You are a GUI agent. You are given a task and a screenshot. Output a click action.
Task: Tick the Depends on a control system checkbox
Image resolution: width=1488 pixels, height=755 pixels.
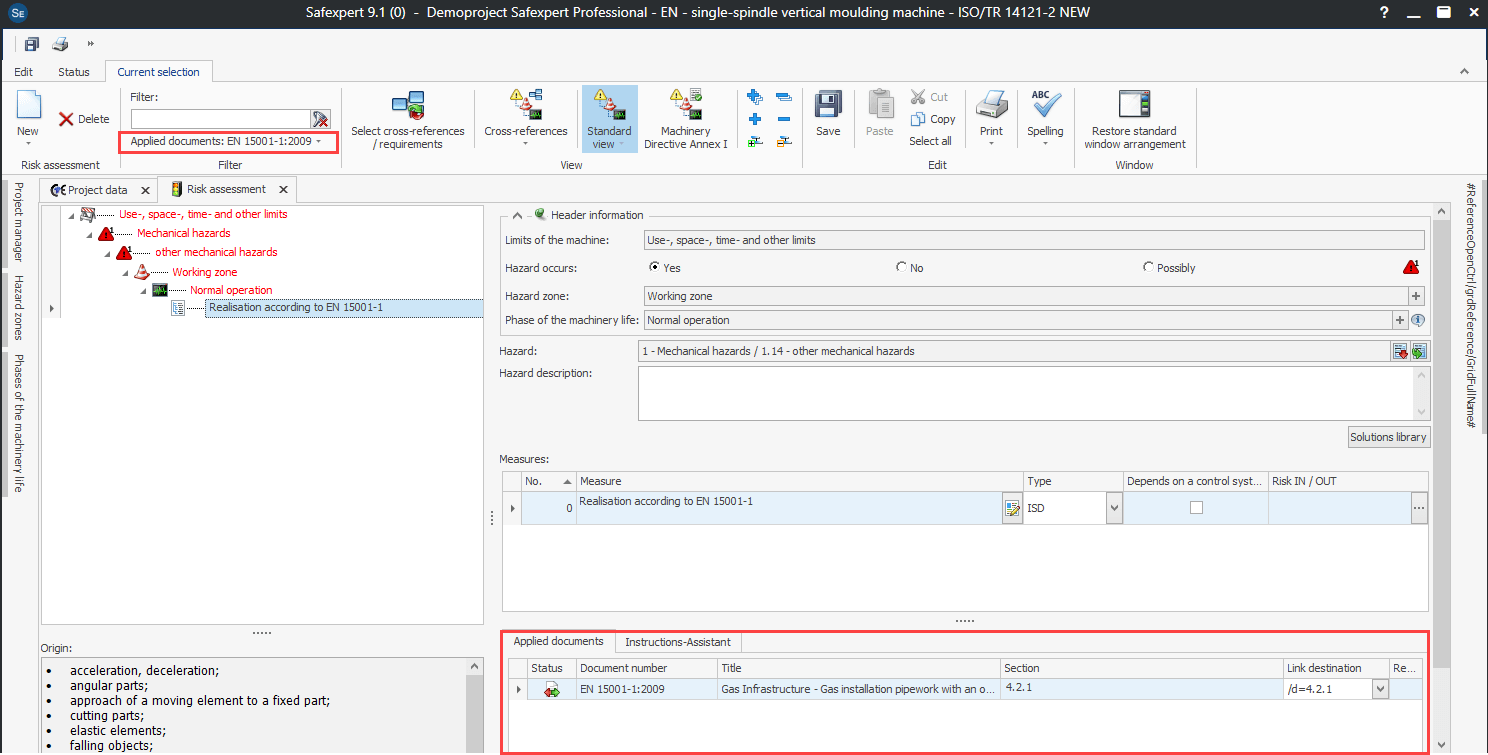click(x=1196, y=508)
